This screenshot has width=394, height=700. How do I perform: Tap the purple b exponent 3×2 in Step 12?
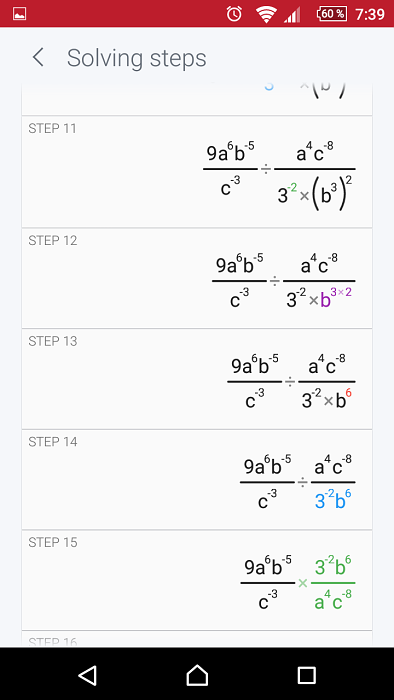tap(336, 299)
